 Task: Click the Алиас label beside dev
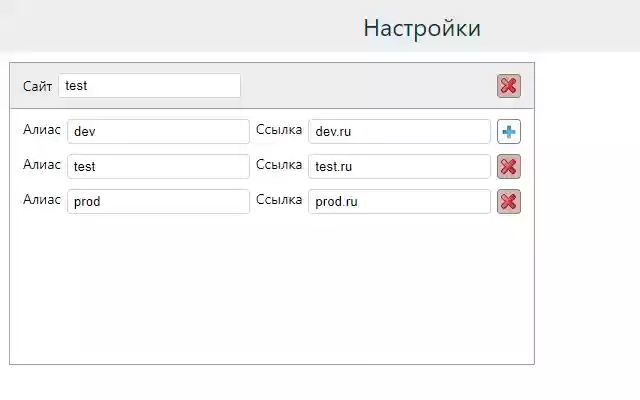click(x=42, y=129)
